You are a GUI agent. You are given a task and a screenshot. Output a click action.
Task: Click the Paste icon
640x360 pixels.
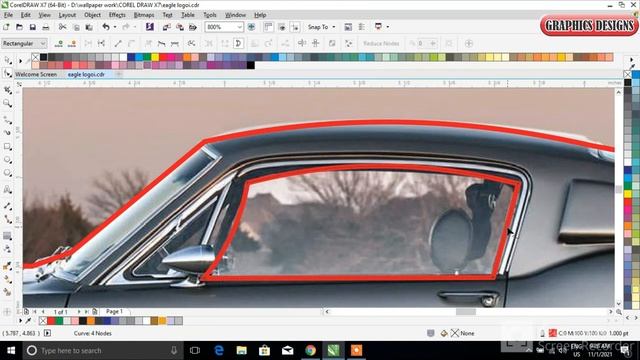pyautogui.click(x=89, y=27)
